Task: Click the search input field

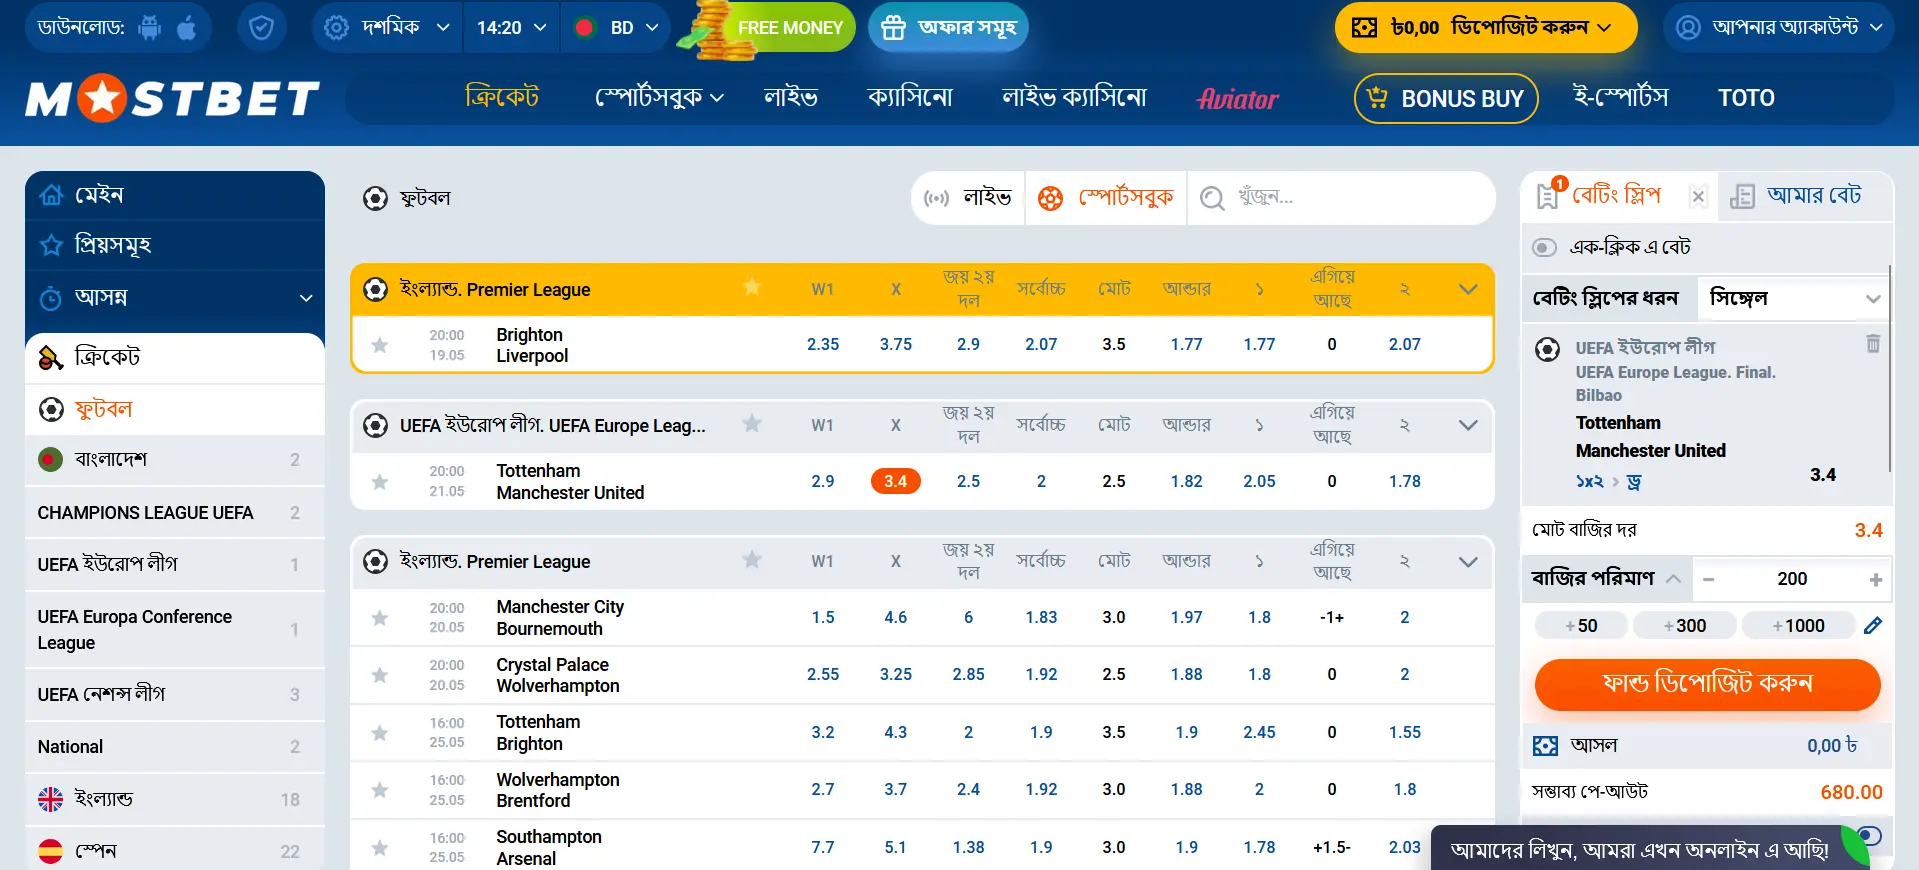Action: click(x=1340, y=198)
